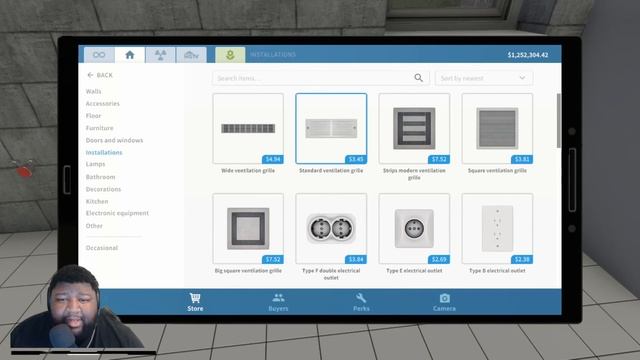Select the Floor category
640x360 pixels.
(93, 116)
